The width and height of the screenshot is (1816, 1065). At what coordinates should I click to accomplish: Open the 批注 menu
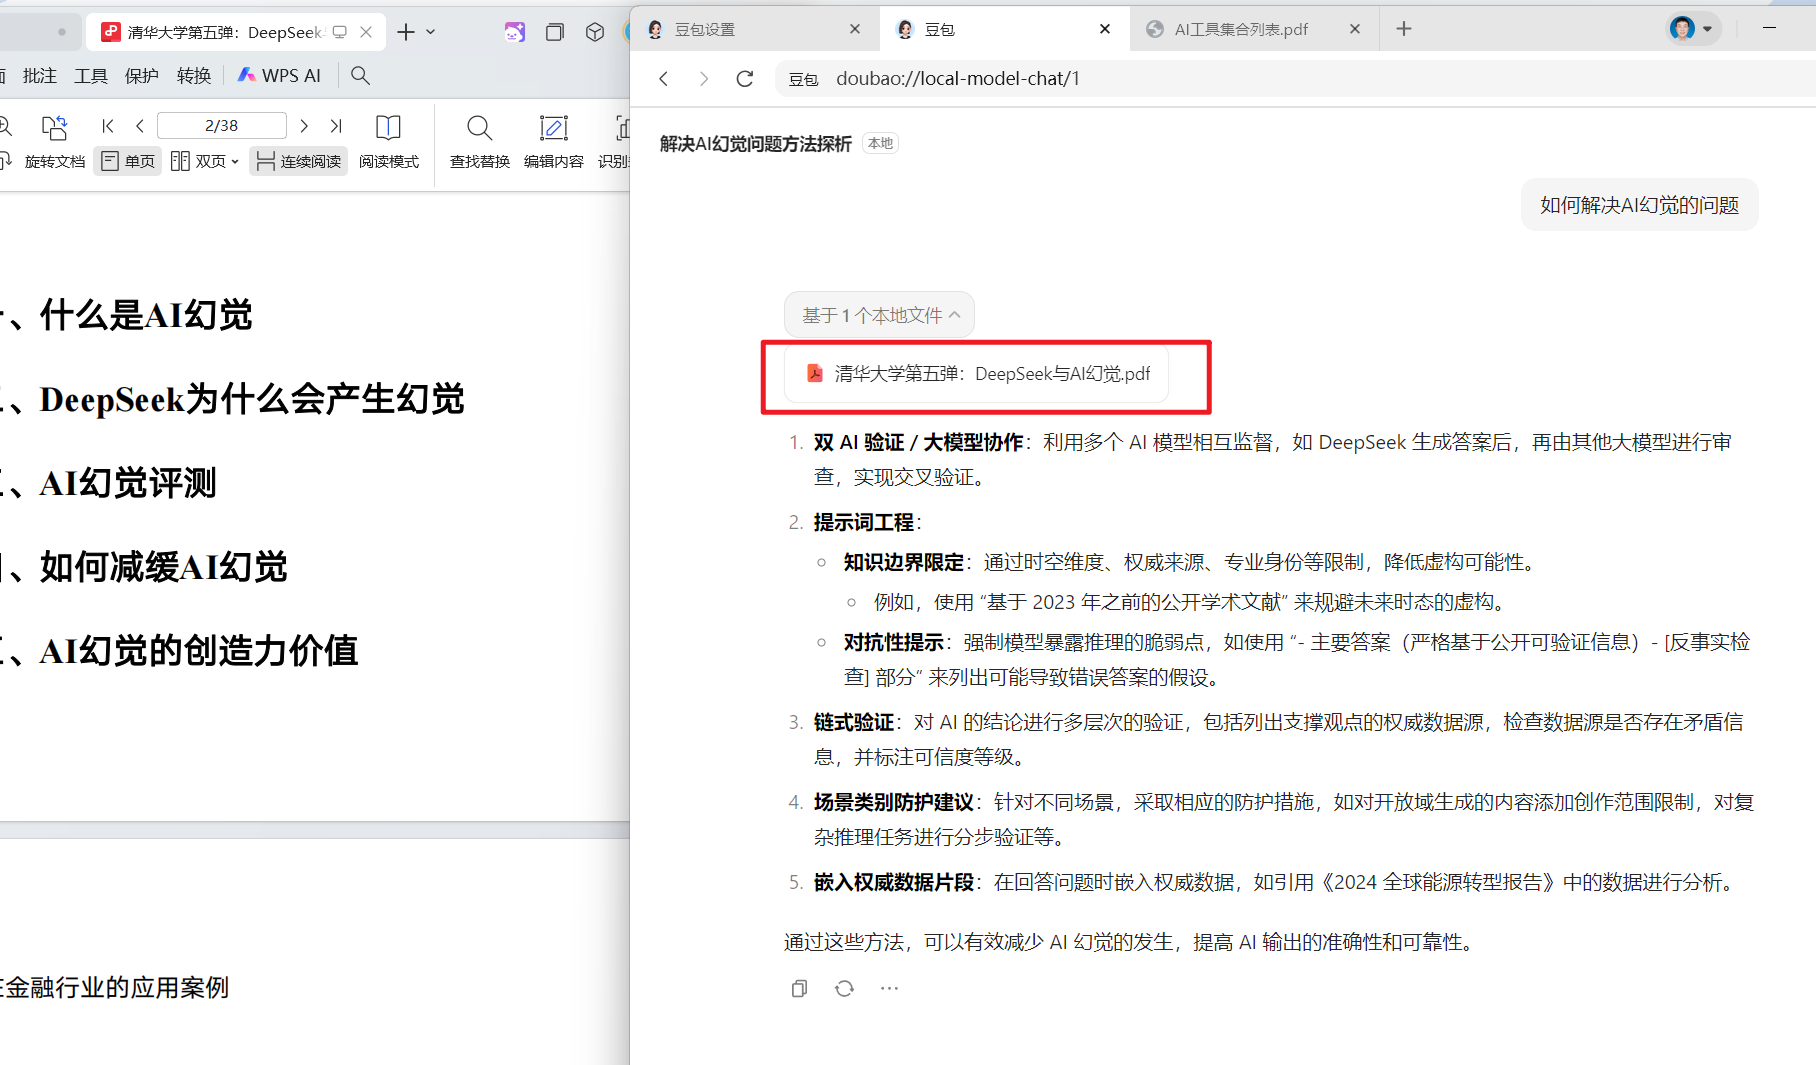pyautogui.click(x=40, y=76)
